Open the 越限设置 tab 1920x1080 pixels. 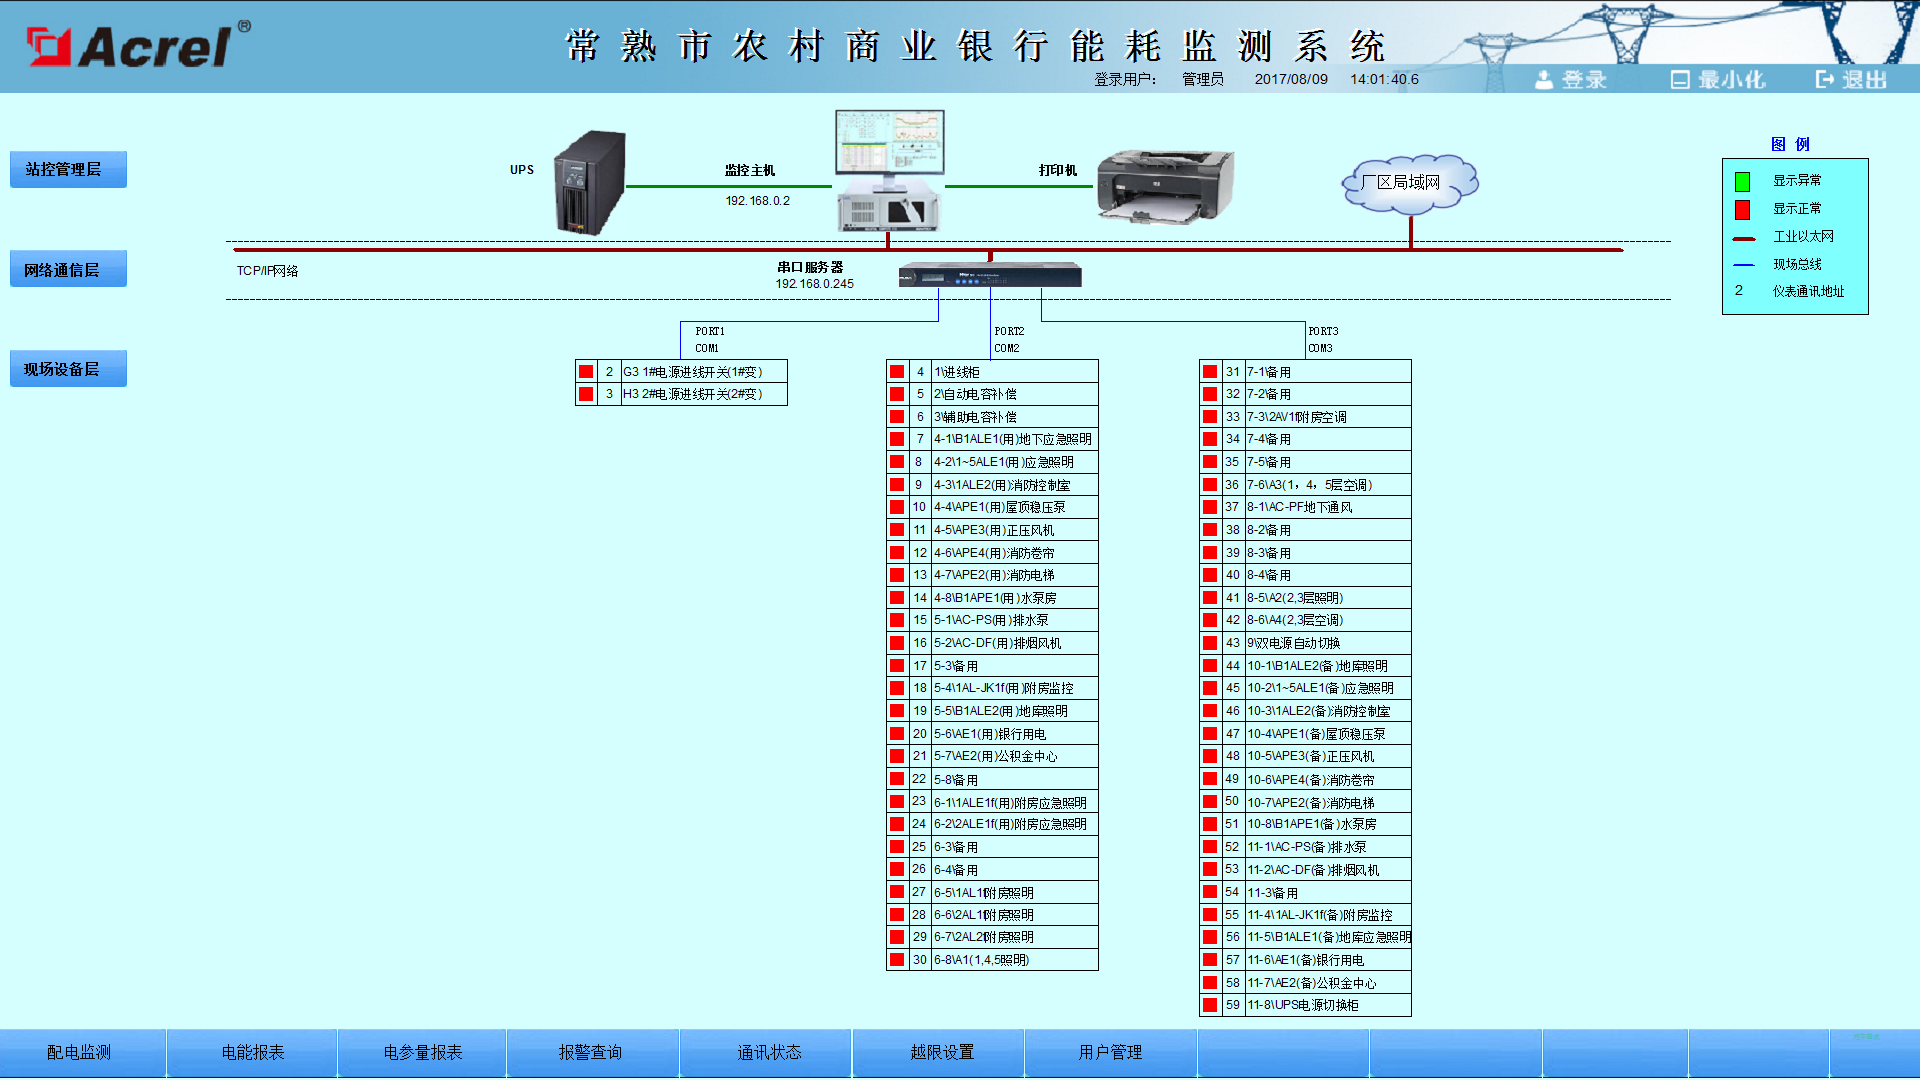point(941,1052)
